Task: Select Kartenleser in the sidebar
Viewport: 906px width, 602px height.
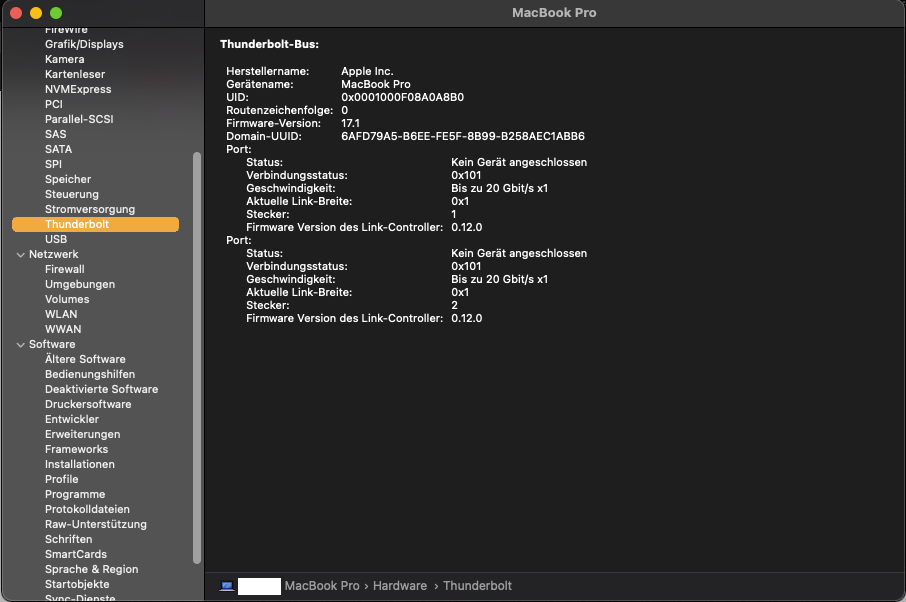Action: tap(75, 75)
